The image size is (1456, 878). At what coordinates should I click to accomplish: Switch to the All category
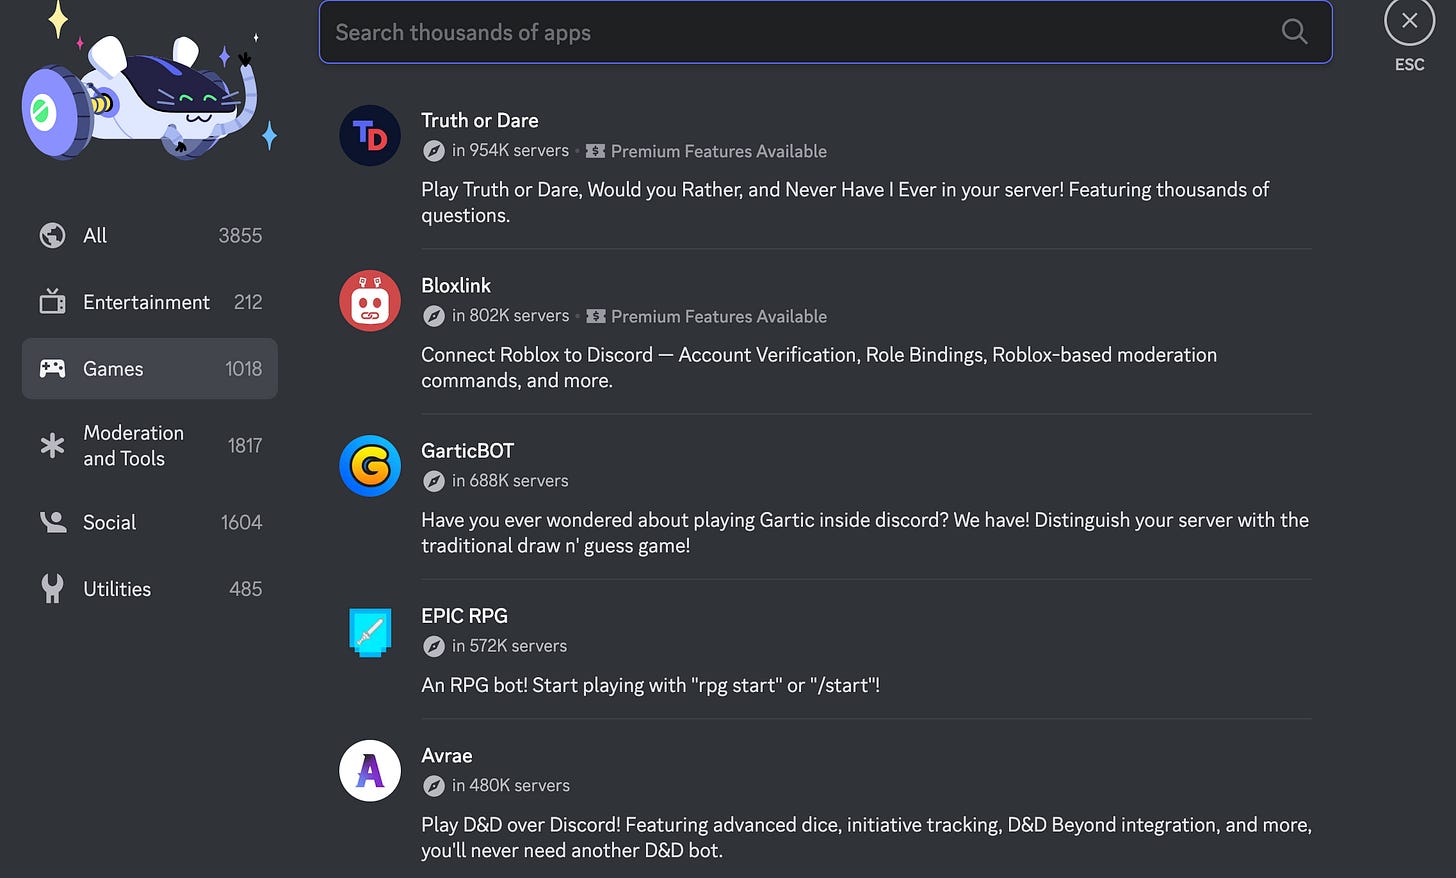click(149, 235)
